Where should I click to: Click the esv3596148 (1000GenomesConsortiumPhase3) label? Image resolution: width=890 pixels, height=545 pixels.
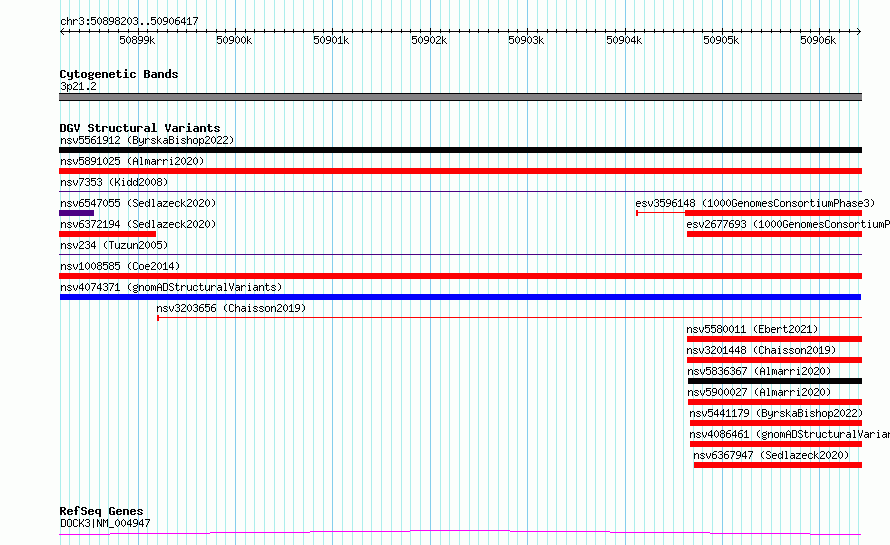pos(755,203)
